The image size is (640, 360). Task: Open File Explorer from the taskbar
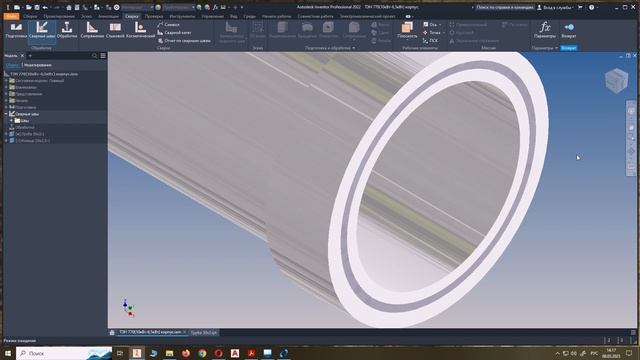(x=169, y=353)
